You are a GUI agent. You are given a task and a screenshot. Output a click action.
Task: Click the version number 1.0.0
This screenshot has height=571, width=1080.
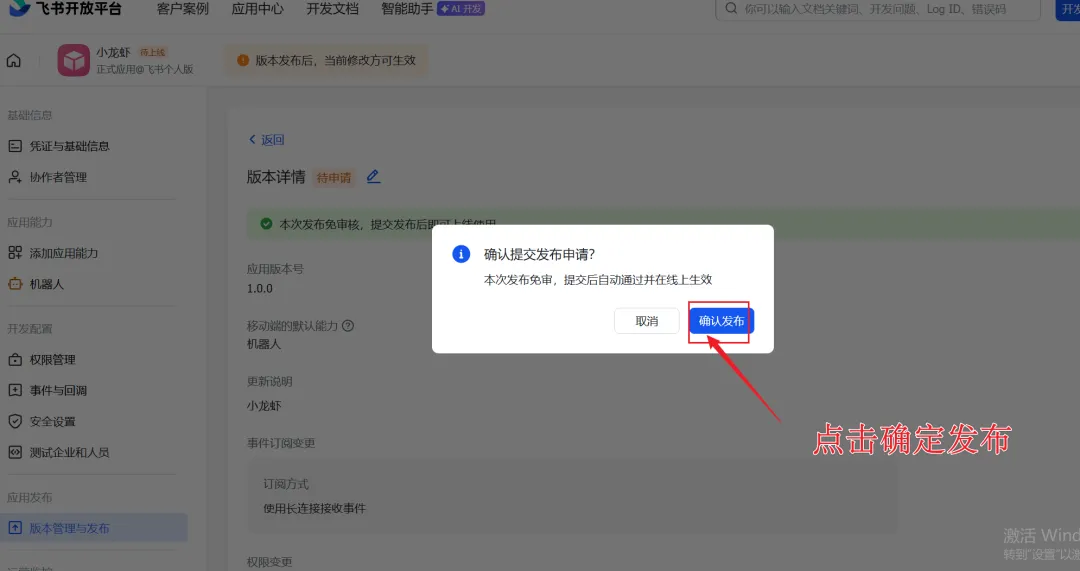[x=260, y=289]
